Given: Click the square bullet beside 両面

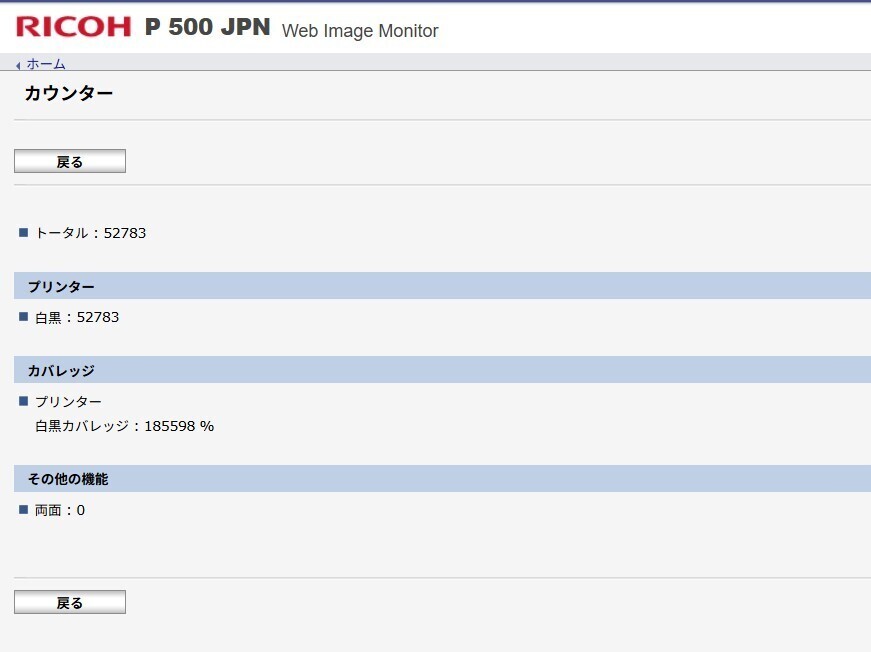Looking at the screenshot, I should point(24,510).
